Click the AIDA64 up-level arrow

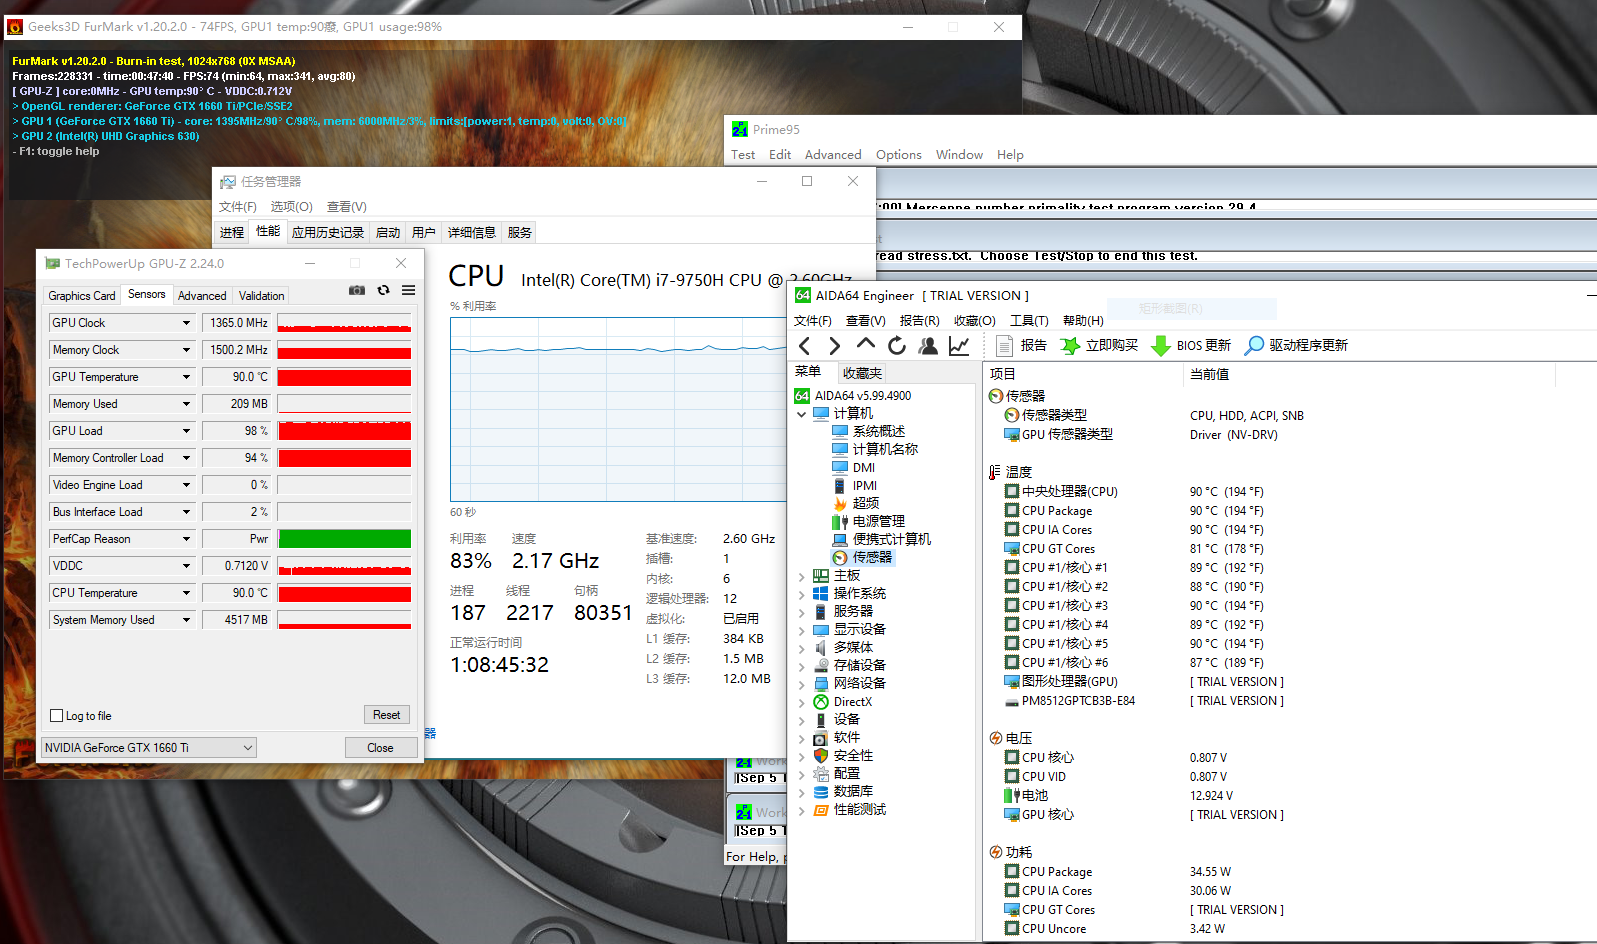coord(866,345)
